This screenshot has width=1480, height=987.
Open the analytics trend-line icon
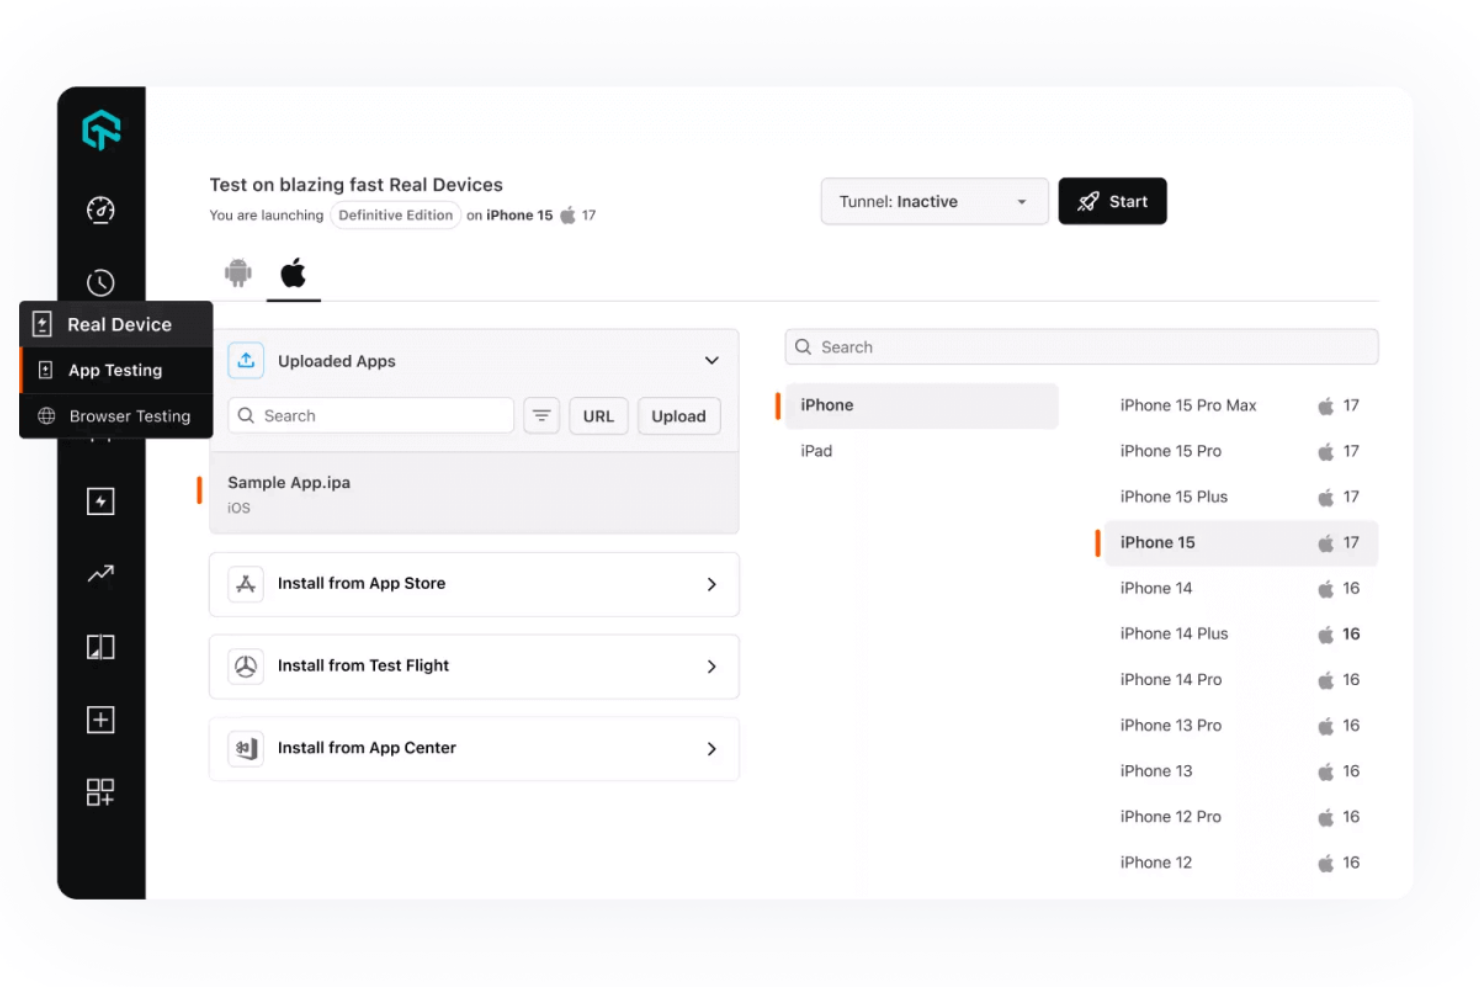coord(101,574)
